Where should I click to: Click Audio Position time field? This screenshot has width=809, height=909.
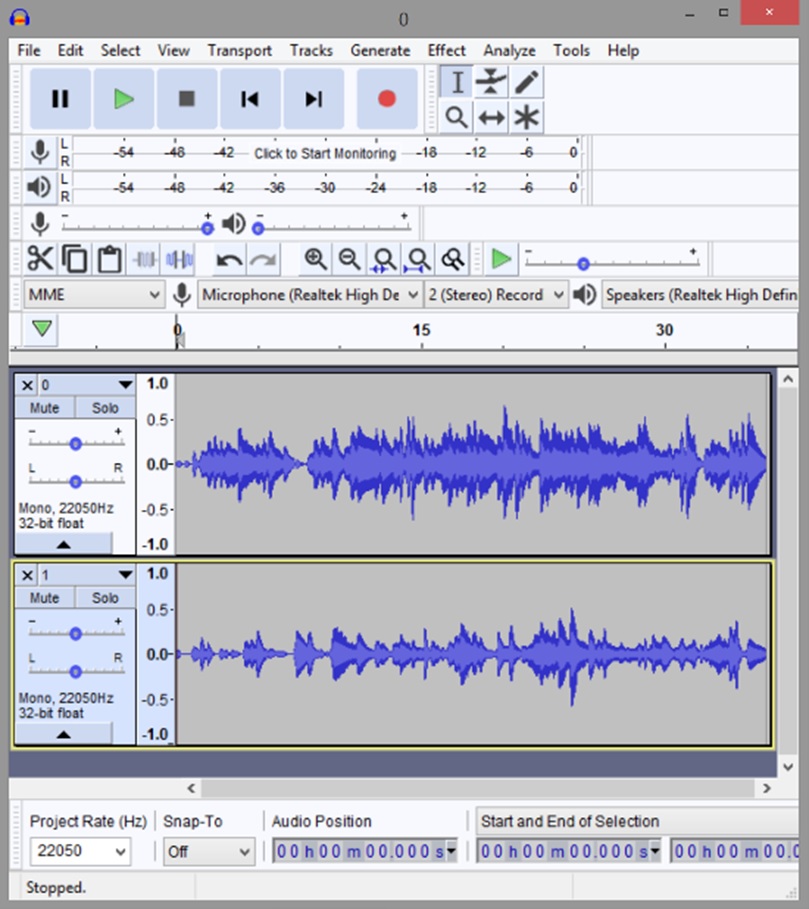coord(360,852)
